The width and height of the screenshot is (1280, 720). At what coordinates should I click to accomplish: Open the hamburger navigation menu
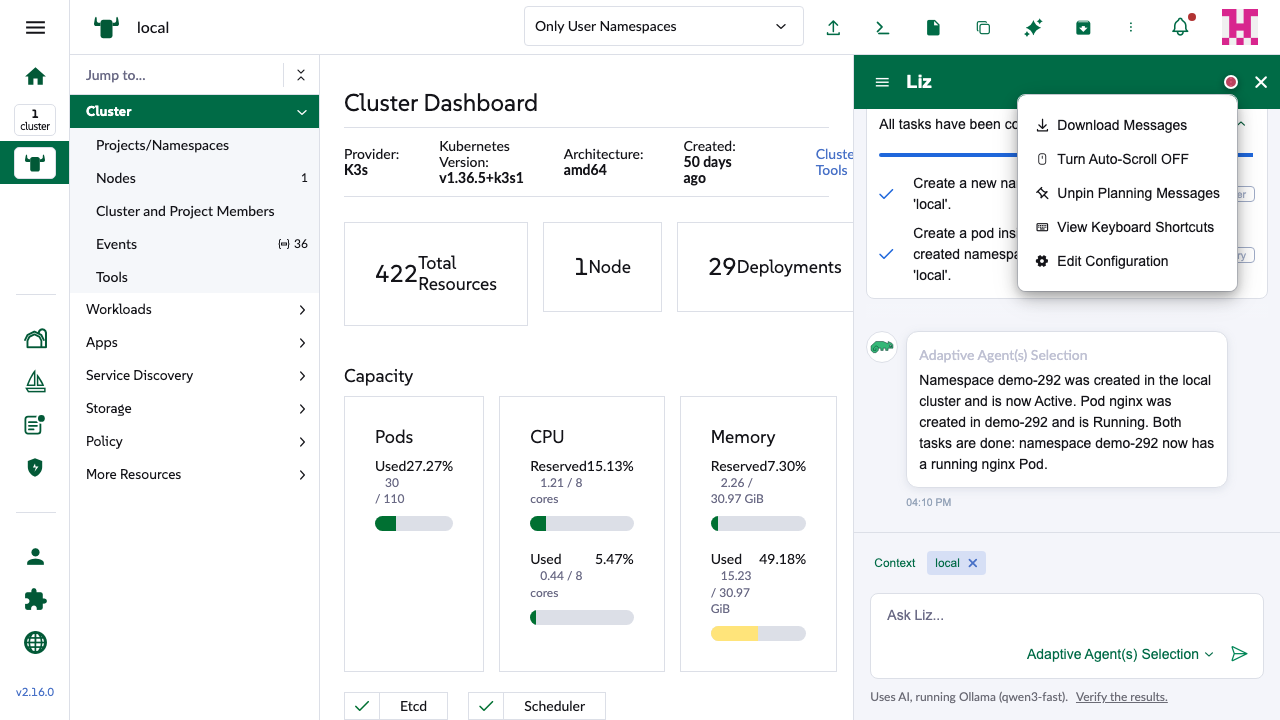pyautogui.click(x=35, y=27)
